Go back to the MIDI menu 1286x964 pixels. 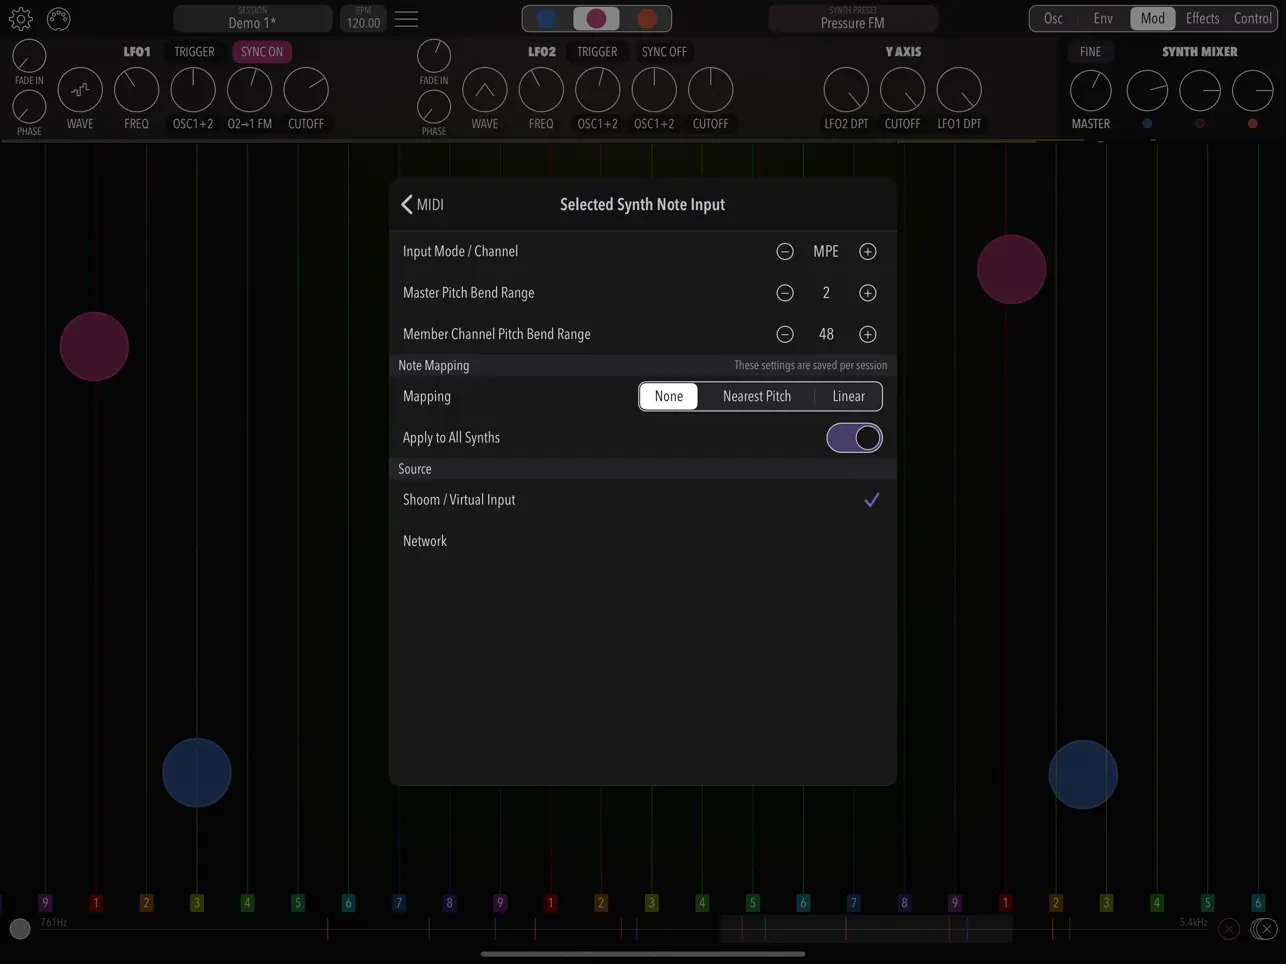tap(422, 204)
